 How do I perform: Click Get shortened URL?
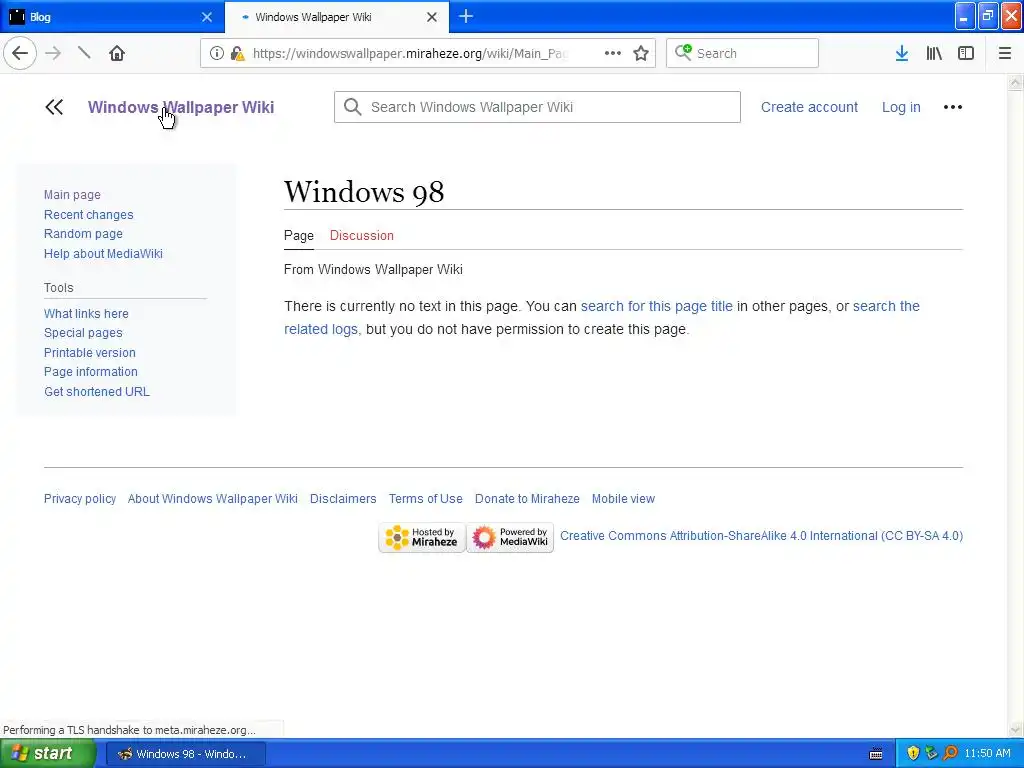[x=97, y=392]
